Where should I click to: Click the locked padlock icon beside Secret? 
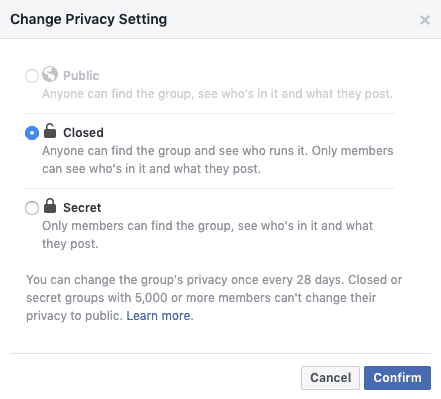50,206
